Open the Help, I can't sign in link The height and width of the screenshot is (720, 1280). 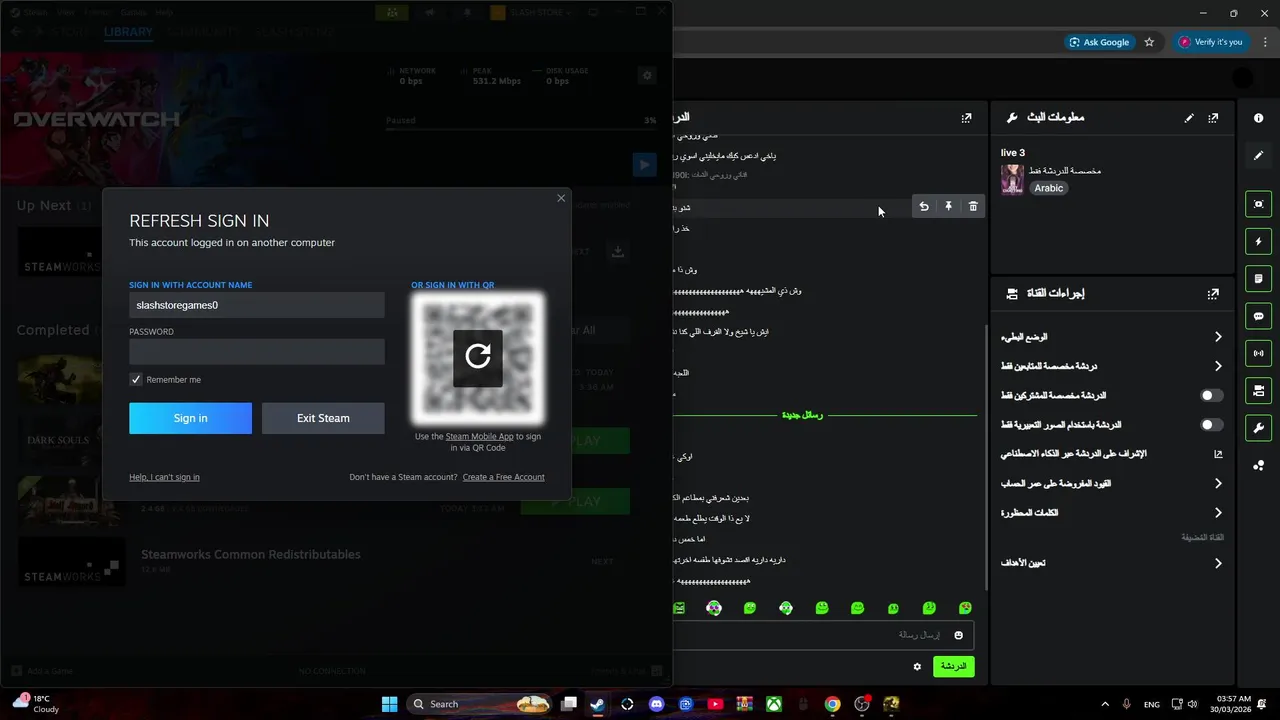(x=164, y=477)
